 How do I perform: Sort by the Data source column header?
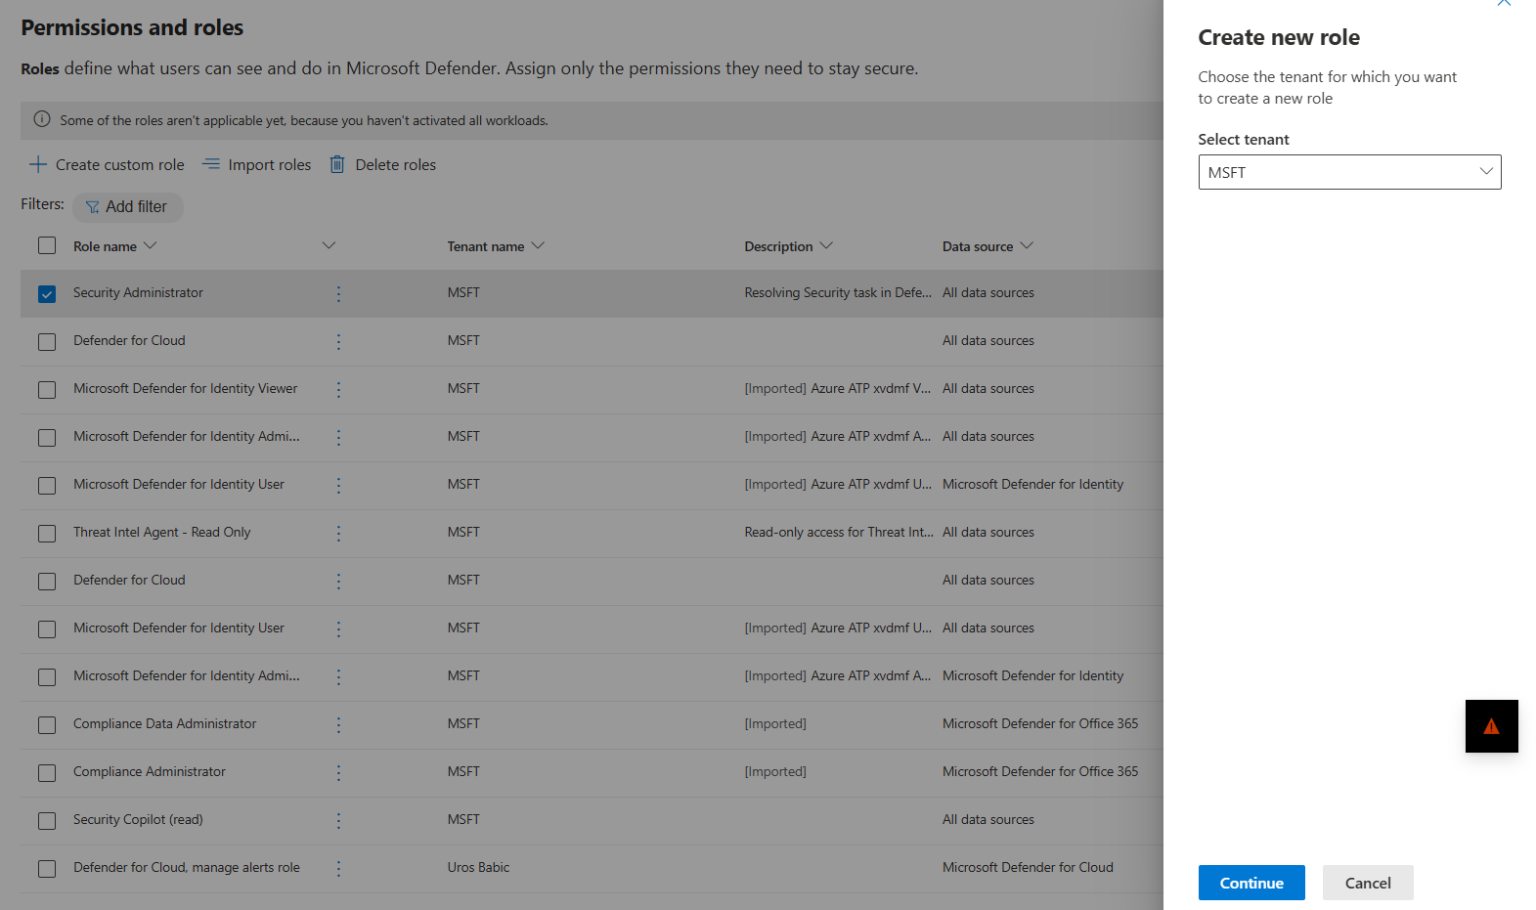pos(987,246)
